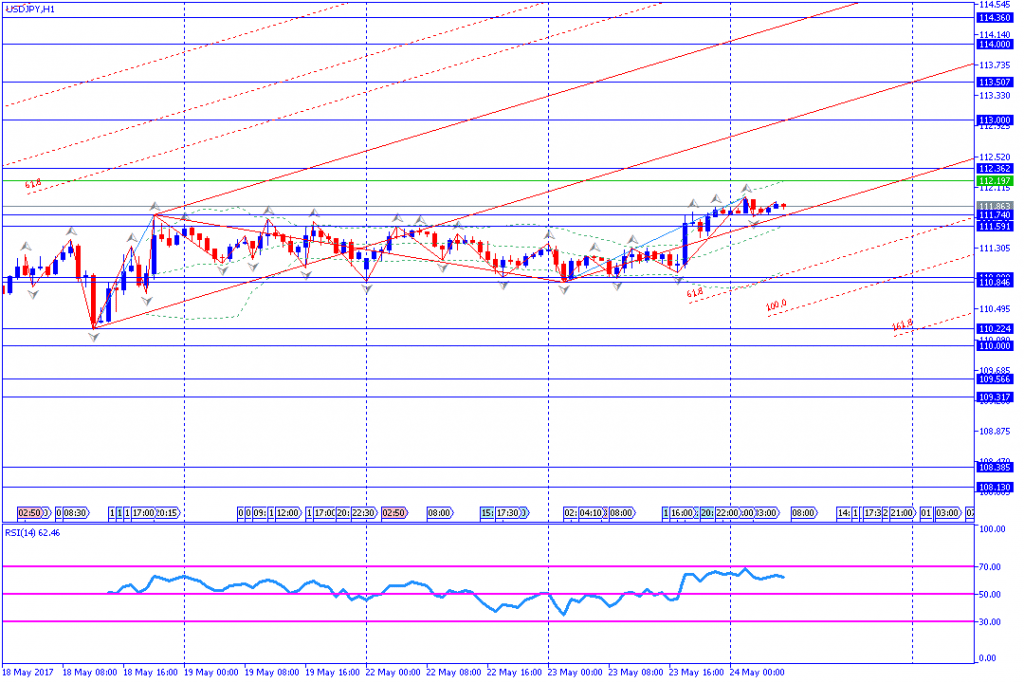Select the 04:10 news event marker
This screenshot has height=683, width=1024.
pos(592,513)
